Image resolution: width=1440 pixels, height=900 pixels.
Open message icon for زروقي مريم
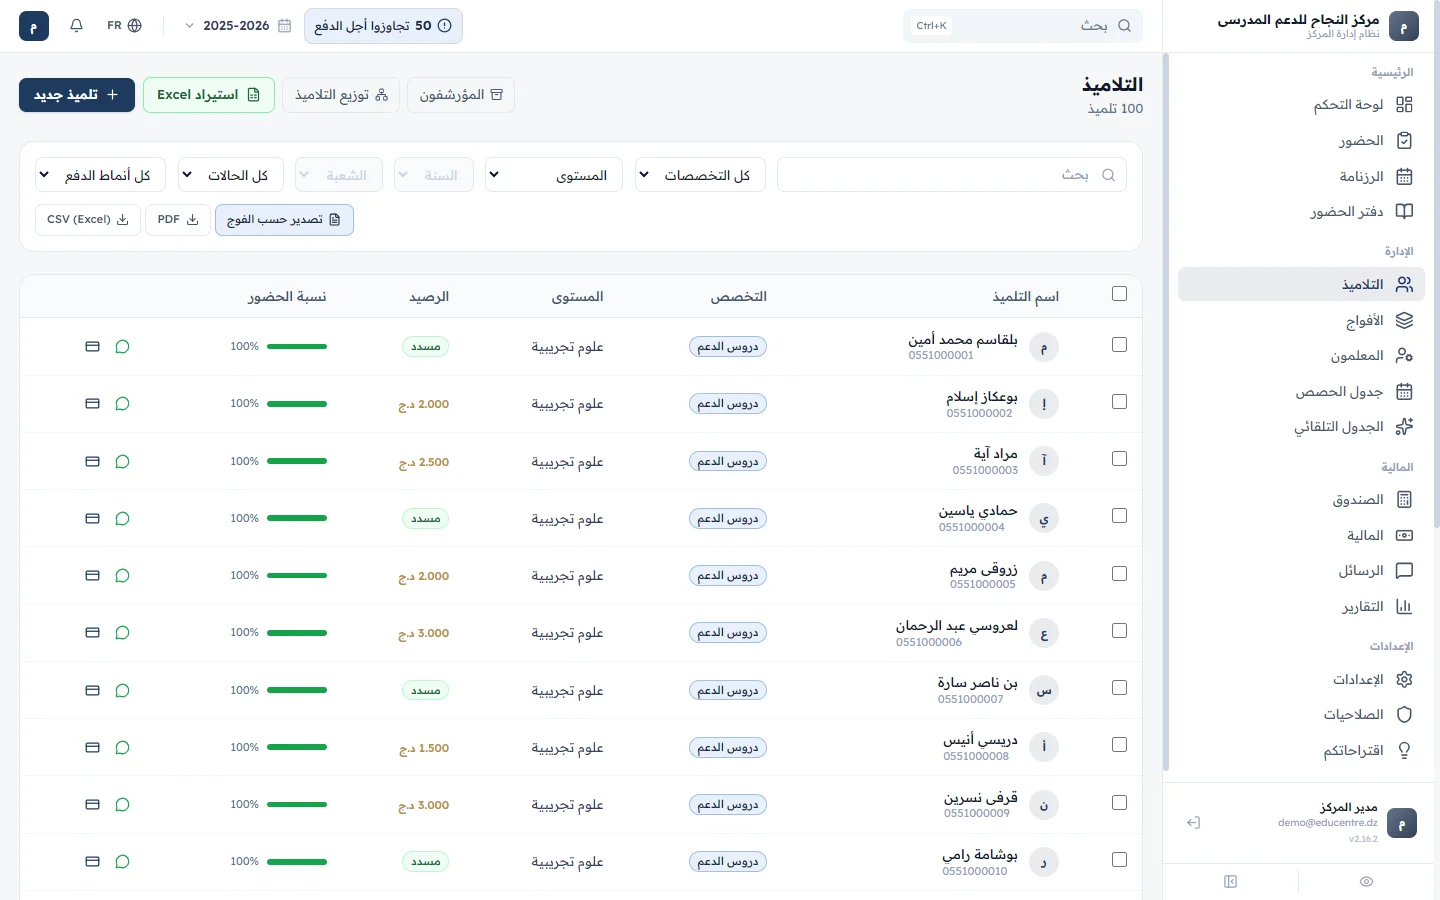(122, 576)
